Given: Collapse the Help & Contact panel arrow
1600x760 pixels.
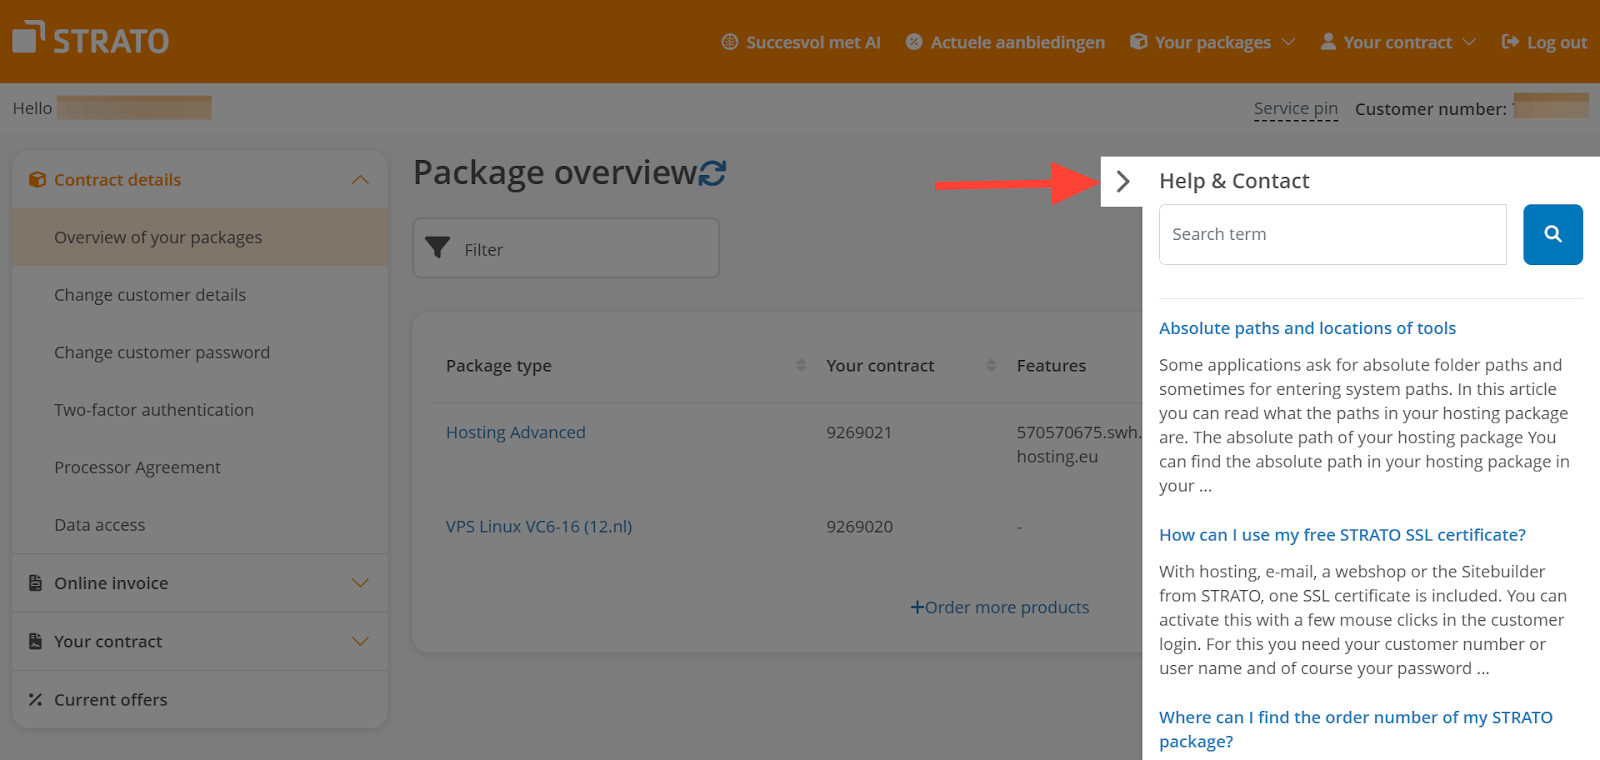Looking at the screenshot, I should click(x=1123, y=181).
